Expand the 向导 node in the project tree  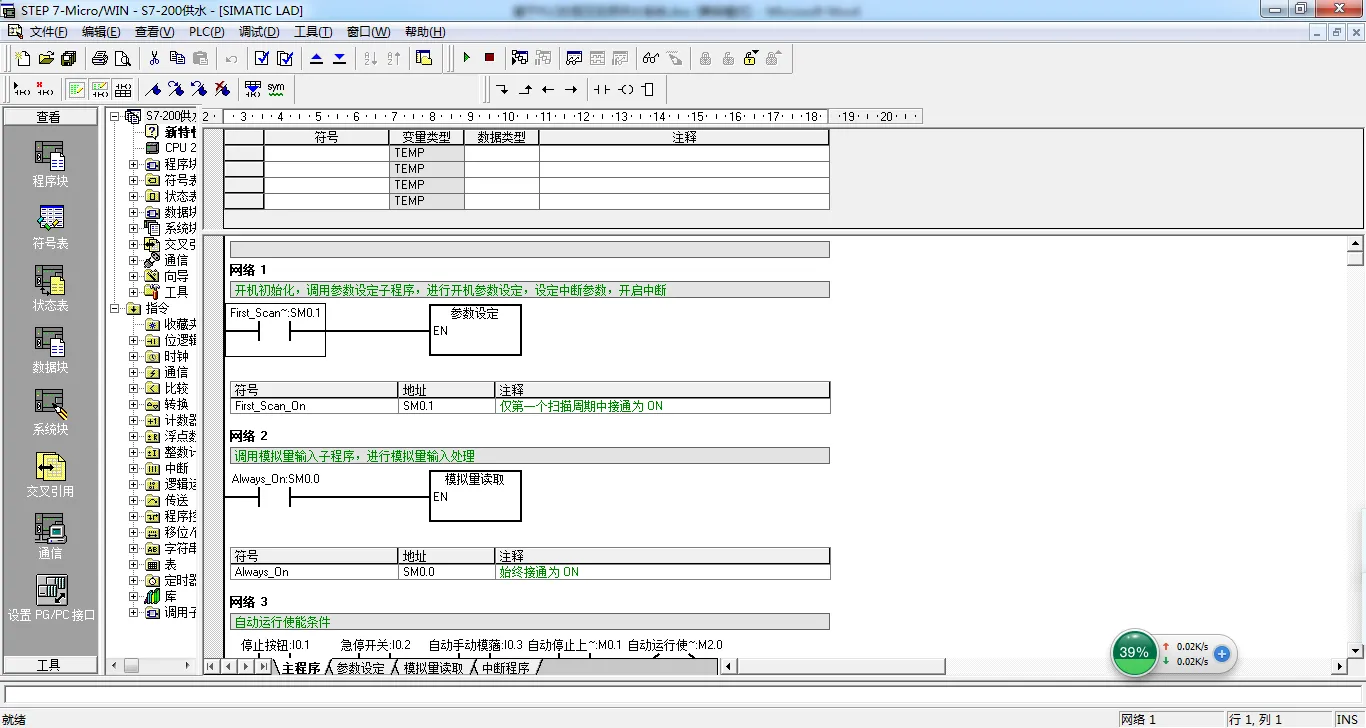pos(134,276)
